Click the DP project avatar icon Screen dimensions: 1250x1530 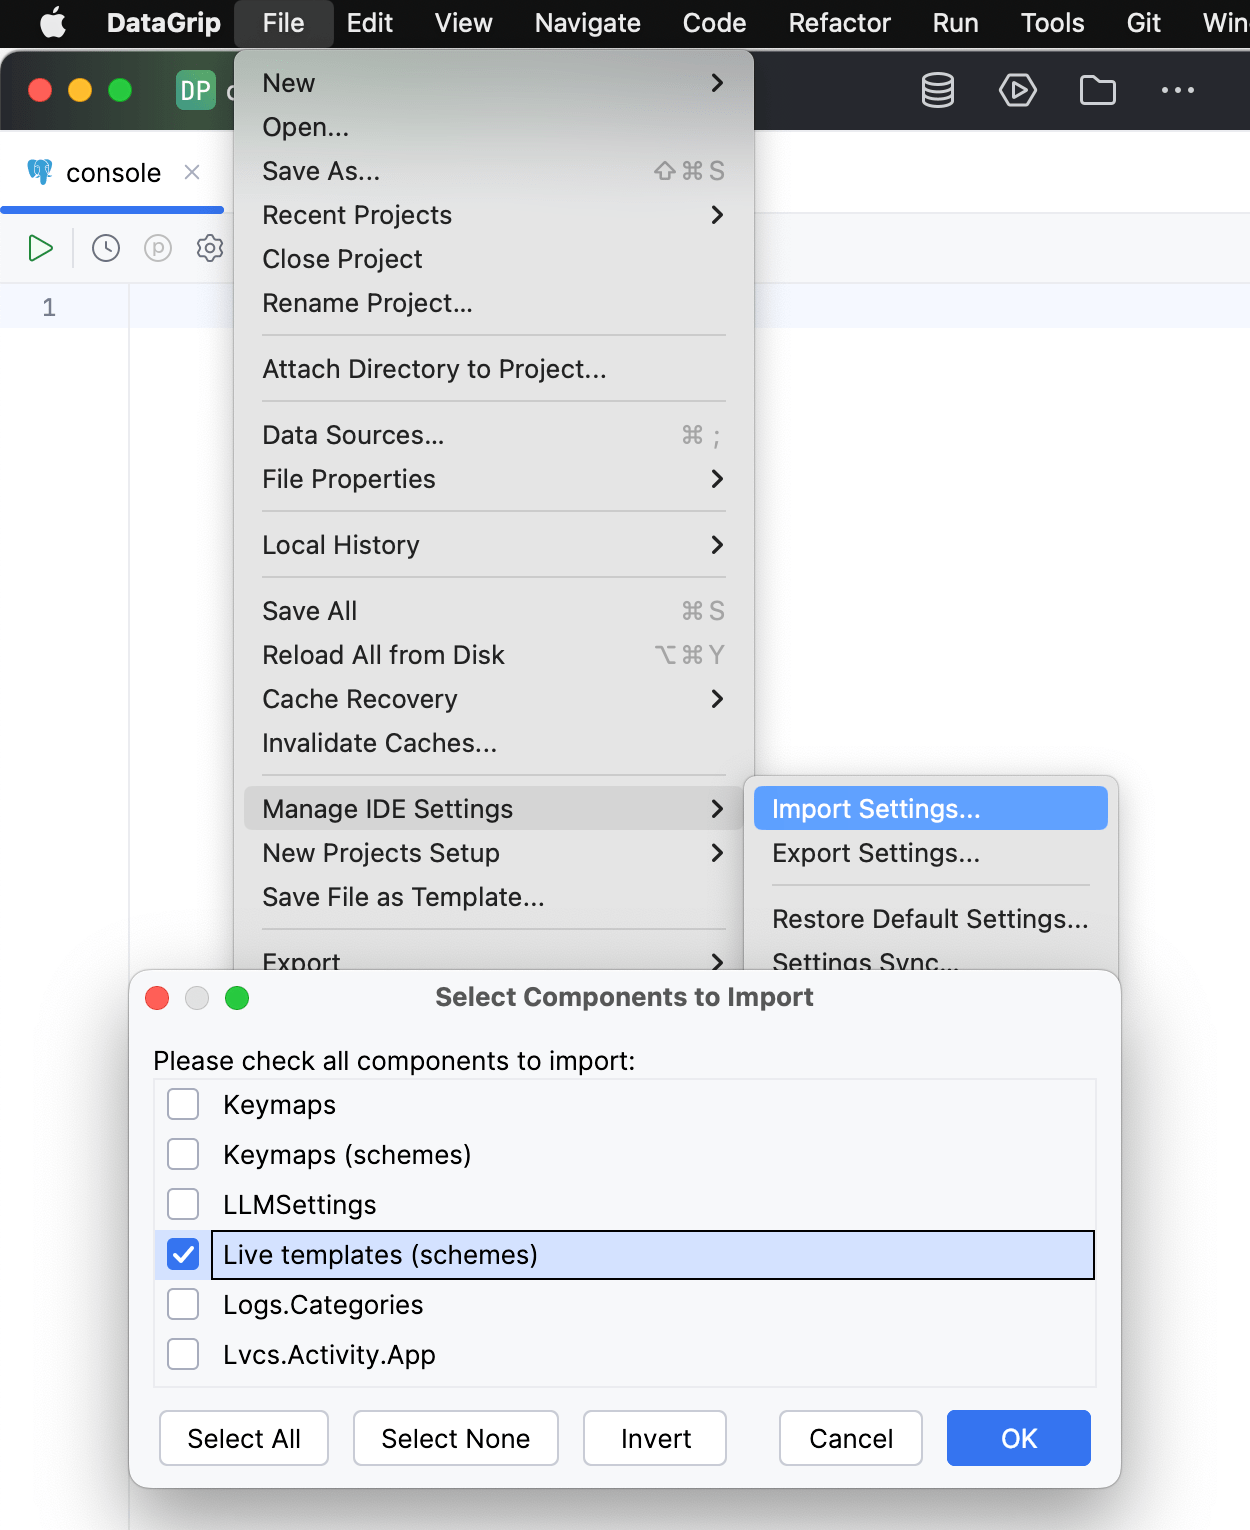coord(195,90)
